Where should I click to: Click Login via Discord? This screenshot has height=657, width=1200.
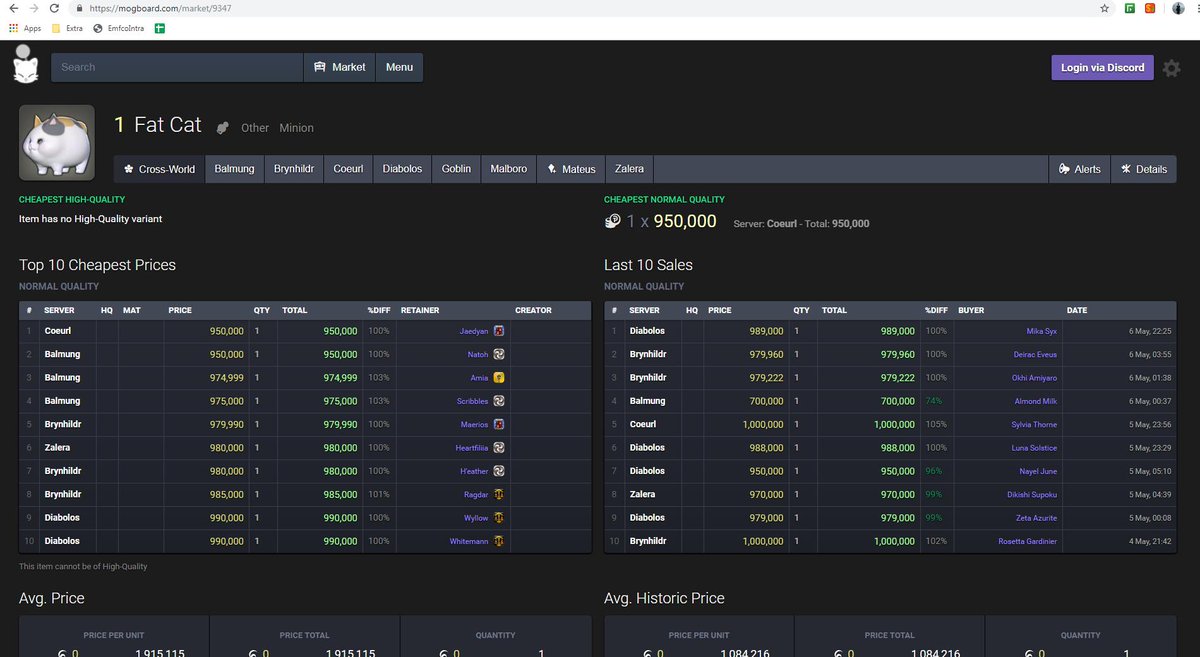(1102, 67)
